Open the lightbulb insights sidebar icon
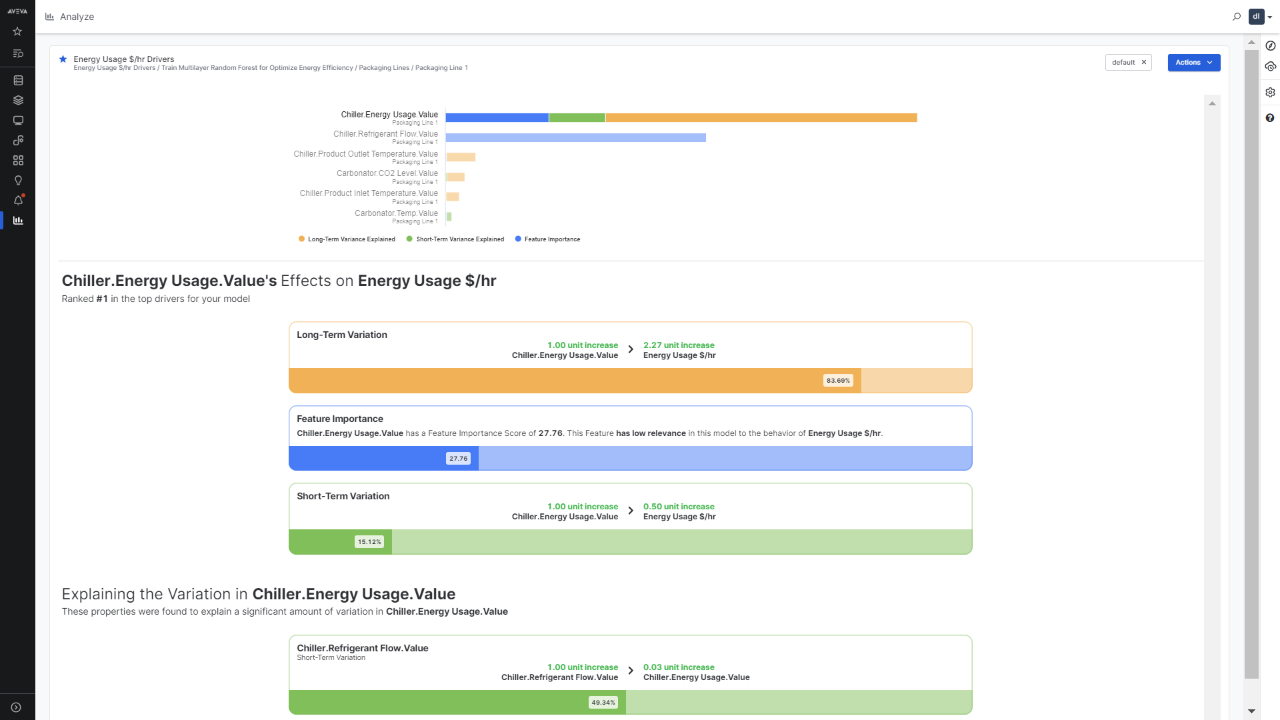Screen dimensions: 1280x720 pos(17,180)
